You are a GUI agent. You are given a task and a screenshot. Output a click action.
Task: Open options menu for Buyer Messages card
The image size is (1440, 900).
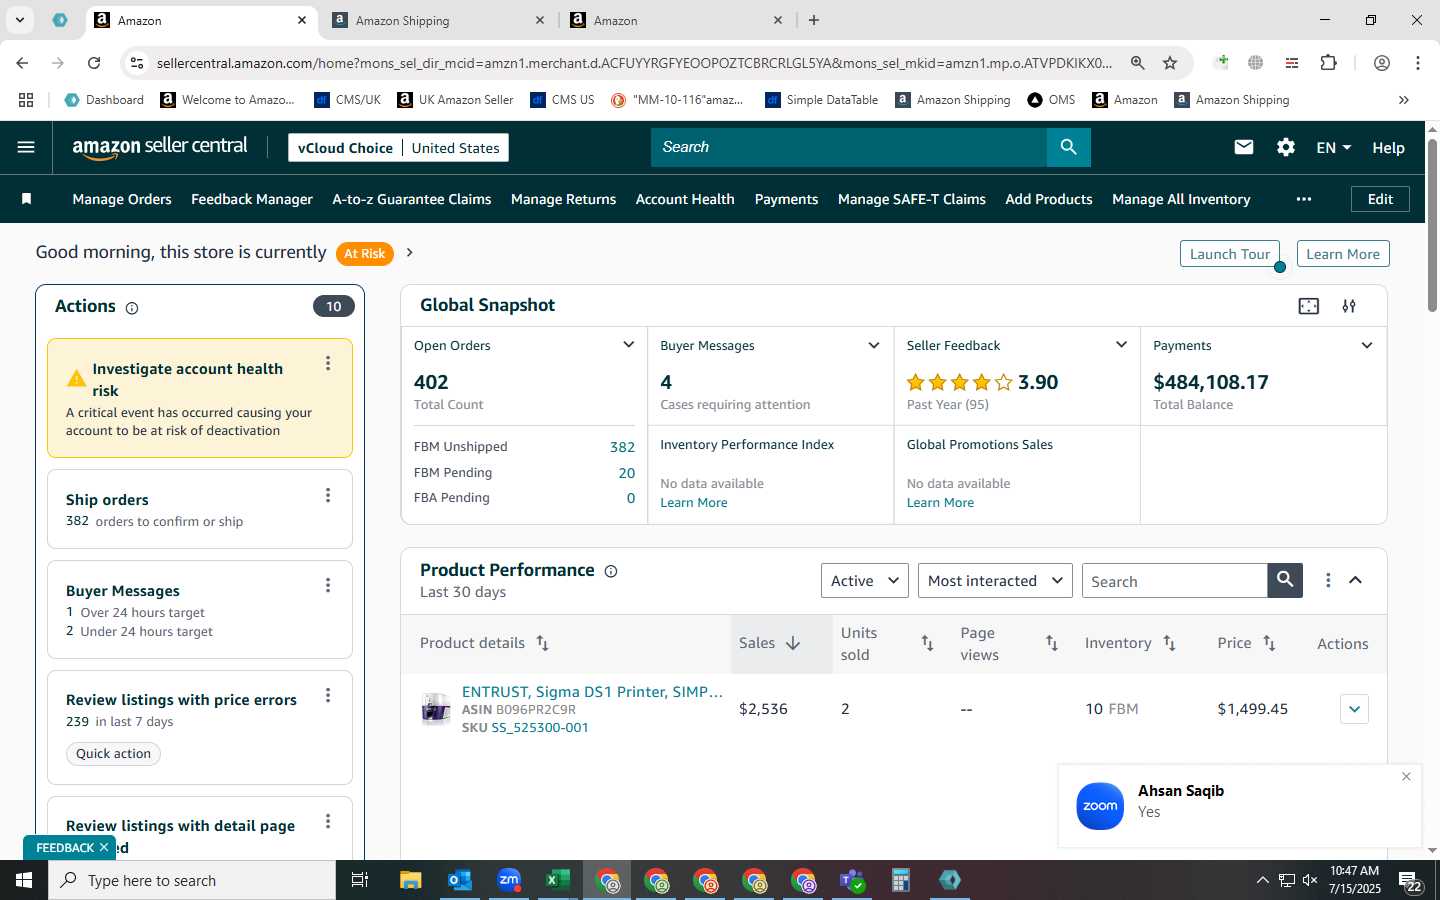pos(328,586)
